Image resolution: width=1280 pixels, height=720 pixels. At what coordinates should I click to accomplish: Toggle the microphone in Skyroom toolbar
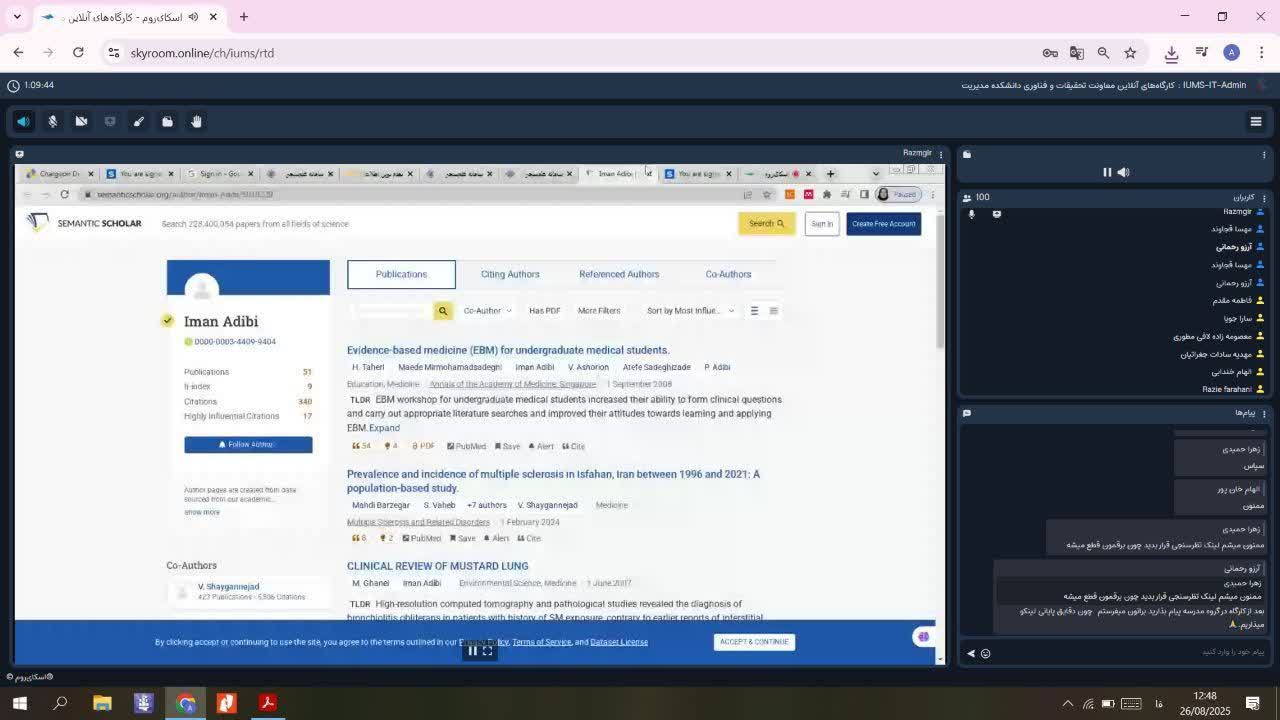click(x=53, y=121)
